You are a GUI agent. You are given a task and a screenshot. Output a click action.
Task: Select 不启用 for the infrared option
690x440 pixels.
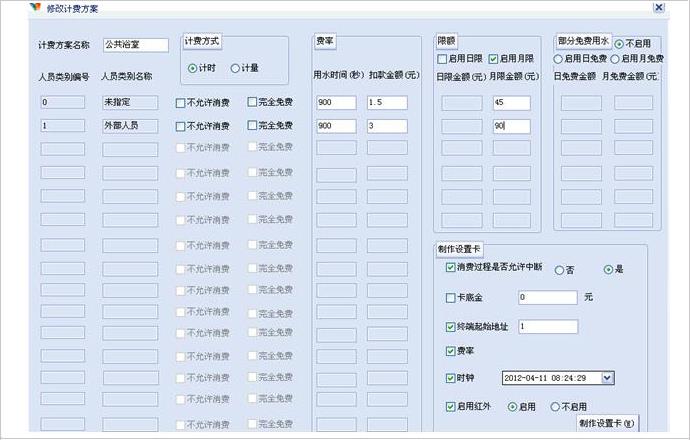point(553,407)
